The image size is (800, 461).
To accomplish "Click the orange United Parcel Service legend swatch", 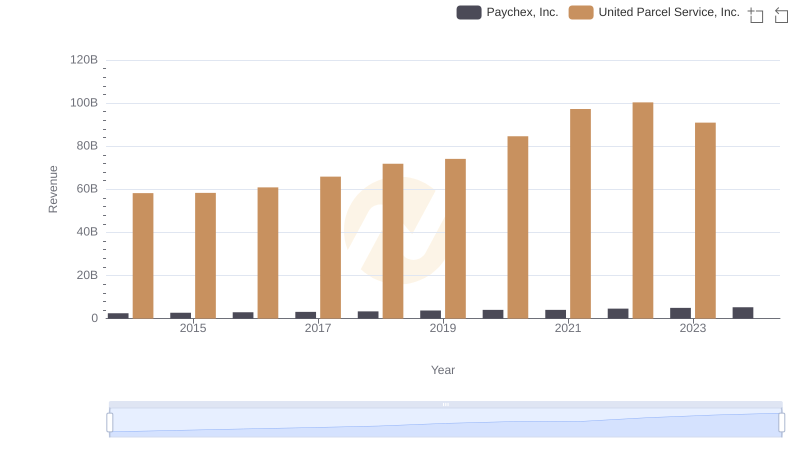I will click(x=581, y=13).
